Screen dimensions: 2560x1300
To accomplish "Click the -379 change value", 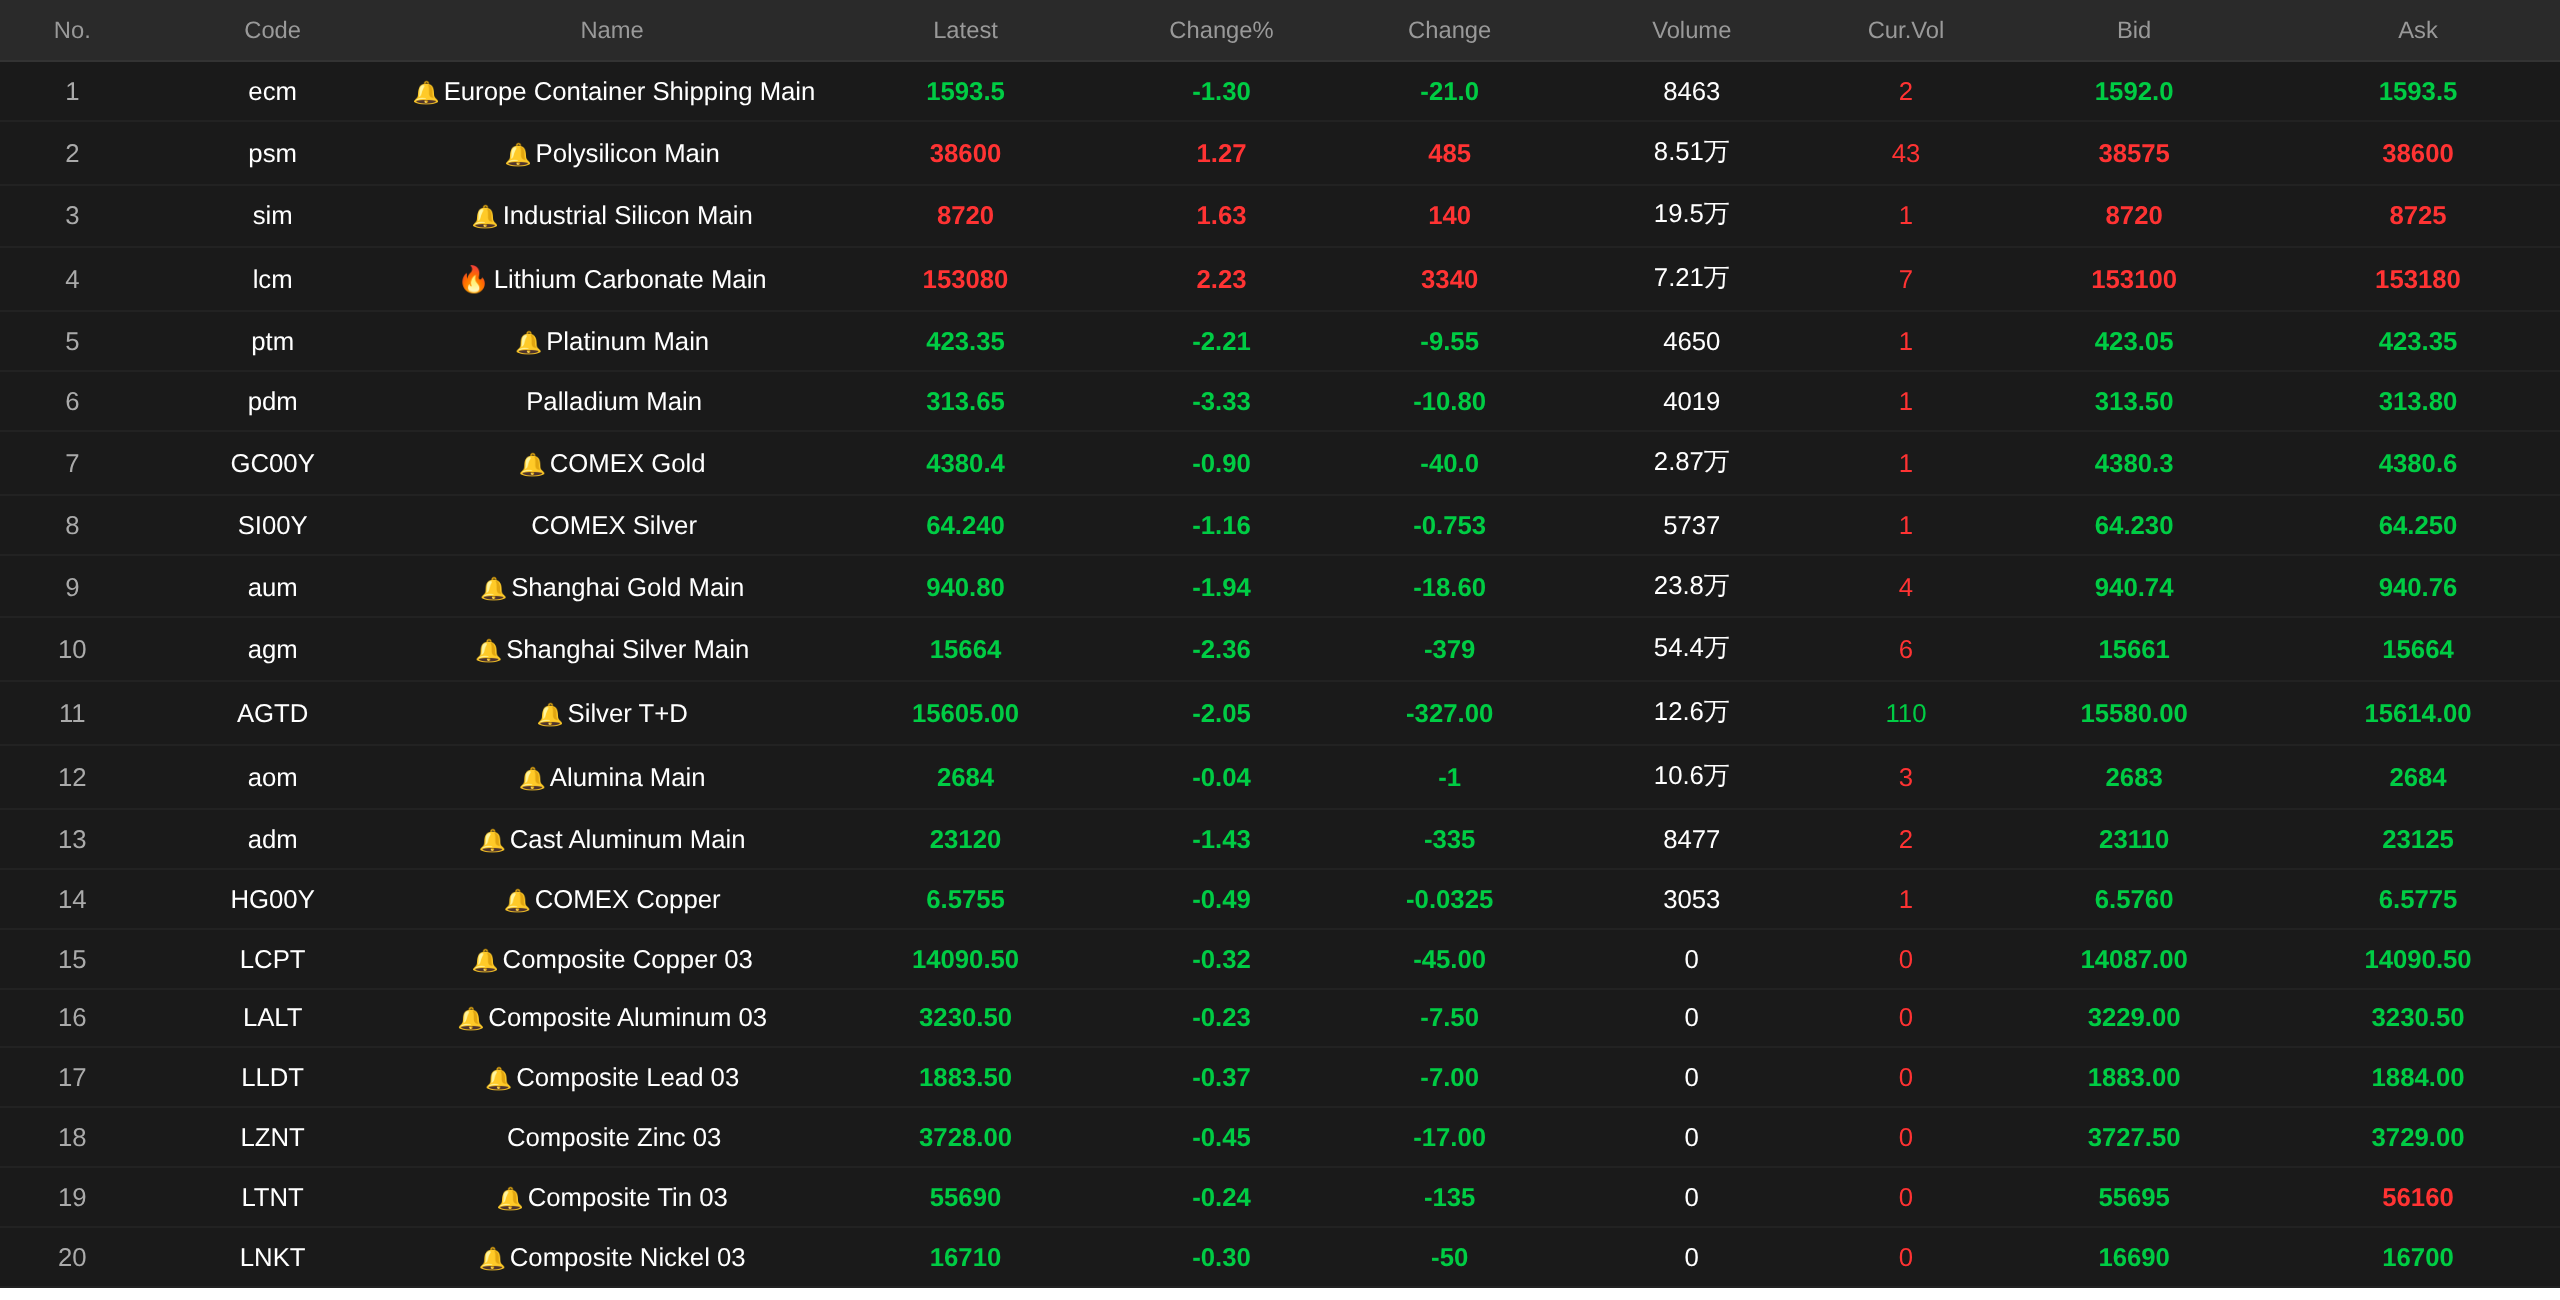I will 1449,649.
